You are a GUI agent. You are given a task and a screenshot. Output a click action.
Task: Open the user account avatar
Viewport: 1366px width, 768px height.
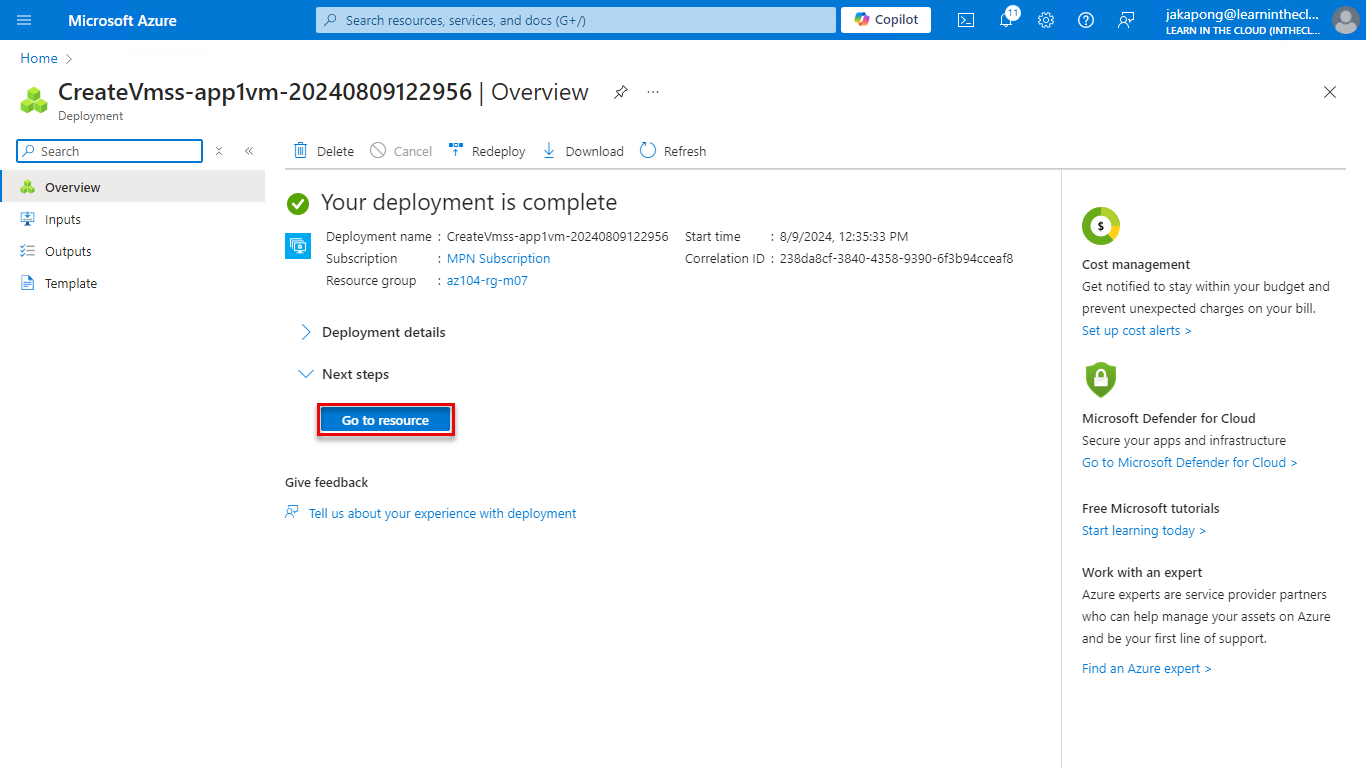1345,20
